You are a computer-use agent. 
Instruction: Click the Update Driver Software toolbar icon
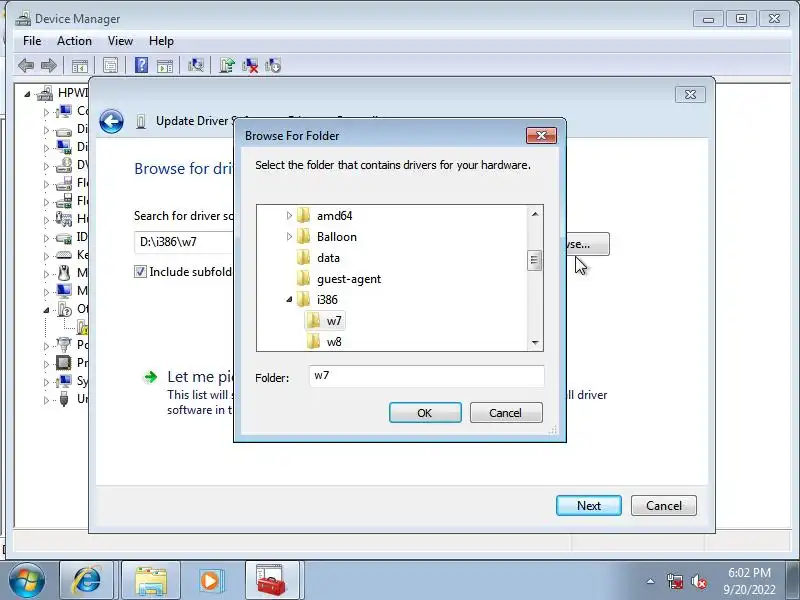(227, 65)
